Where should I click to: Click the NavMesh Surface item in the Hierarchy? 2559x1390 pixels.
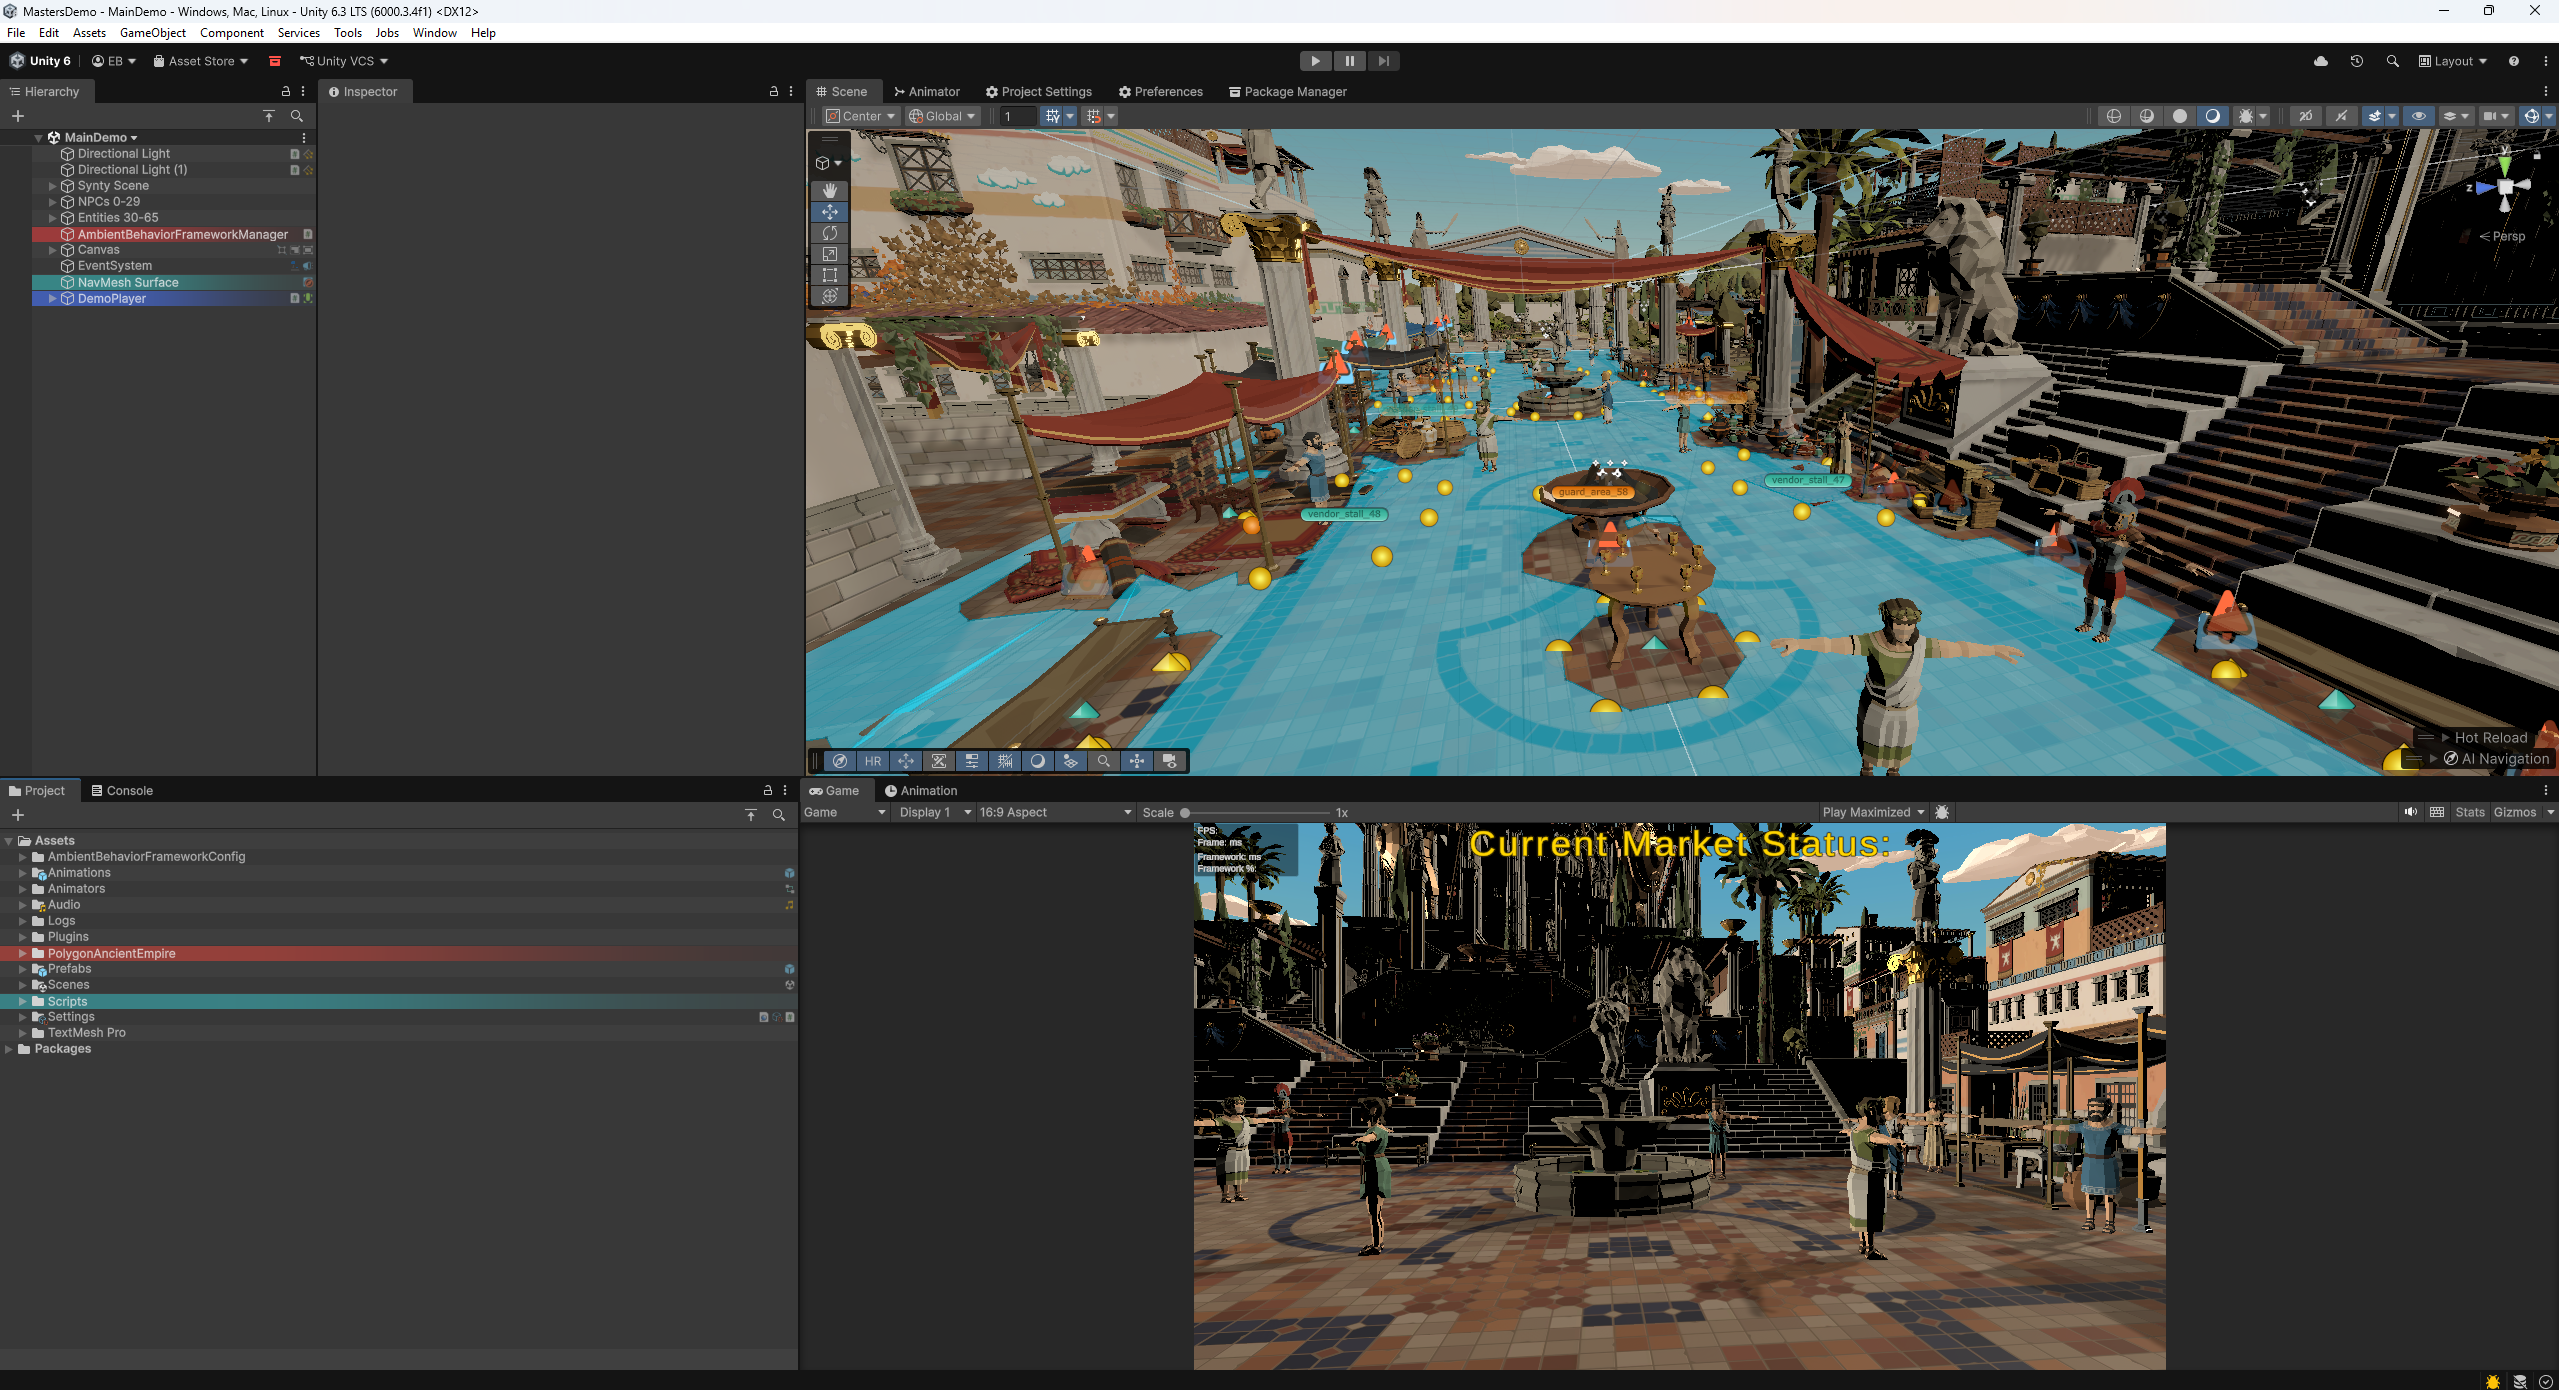coord(129,282)
